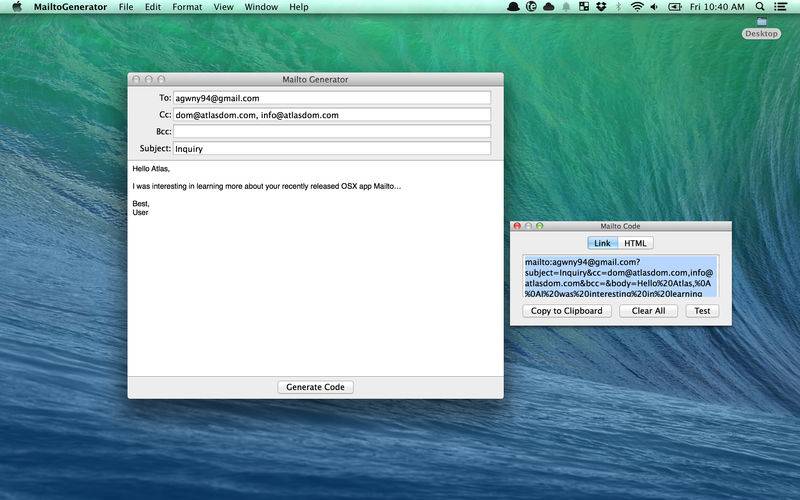The height and width of the screenshot is (500, 800).
Task: Open the window-grid menu bar icon
Action: (x=584, y=7)
